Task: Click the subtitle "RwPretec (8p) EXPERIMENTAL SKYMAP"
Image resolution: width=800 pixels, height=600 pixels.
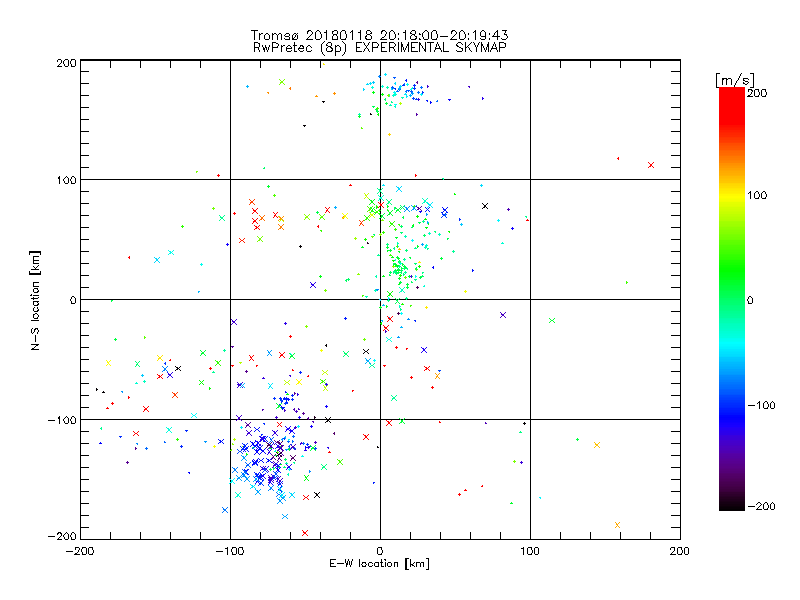Action: point(379,47)
